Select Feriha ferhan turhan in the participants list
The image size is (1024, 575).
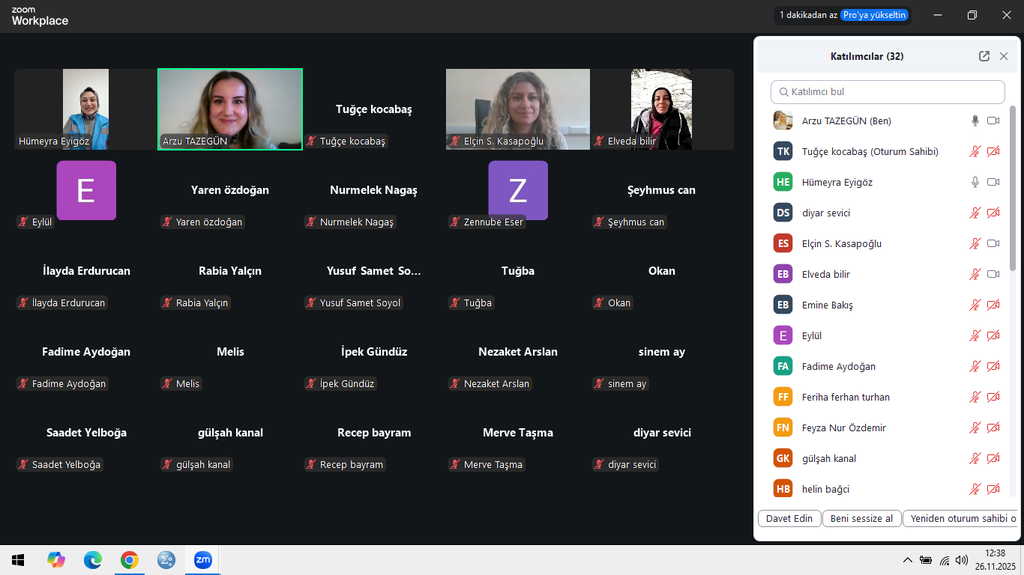coord(845,397)
